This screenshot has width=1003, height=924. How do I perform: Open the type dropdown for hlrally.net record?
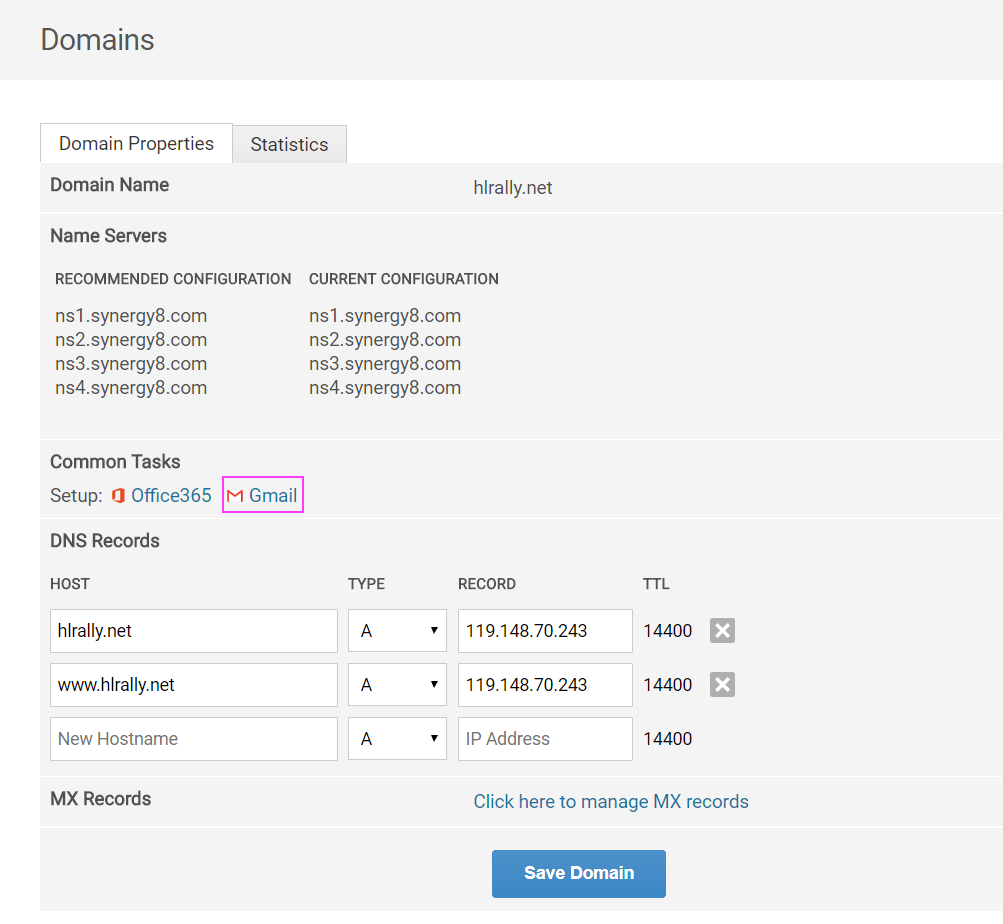[397, 630]
